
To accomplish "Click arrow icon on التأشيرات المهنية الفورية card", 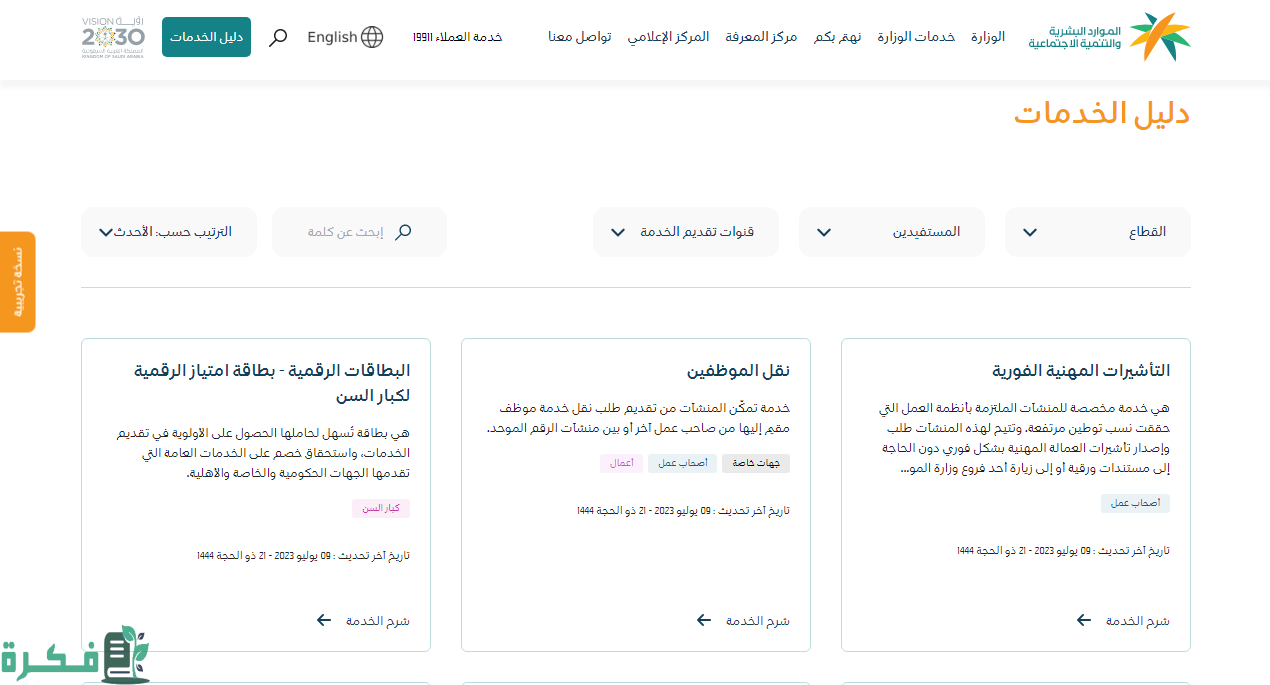I will tap(1084, 621).
